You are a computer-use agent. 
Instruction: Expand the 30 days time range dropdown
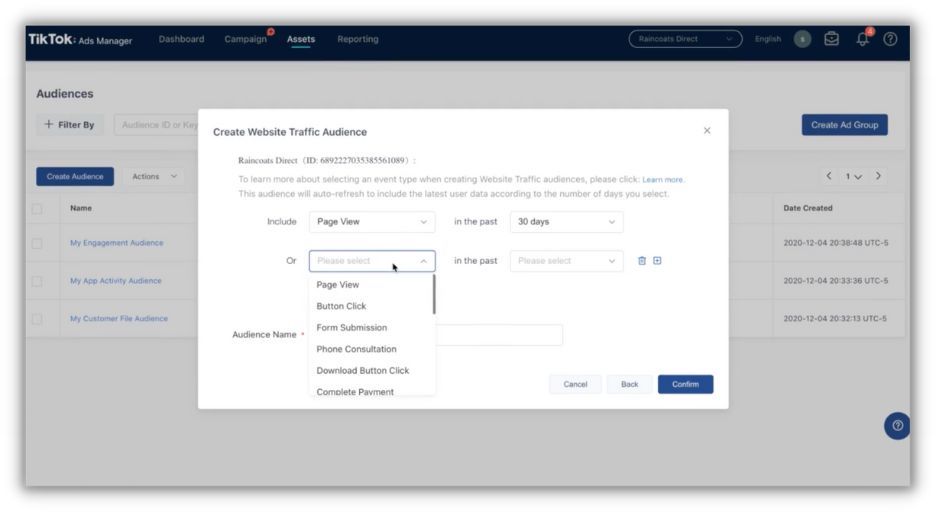566,222
